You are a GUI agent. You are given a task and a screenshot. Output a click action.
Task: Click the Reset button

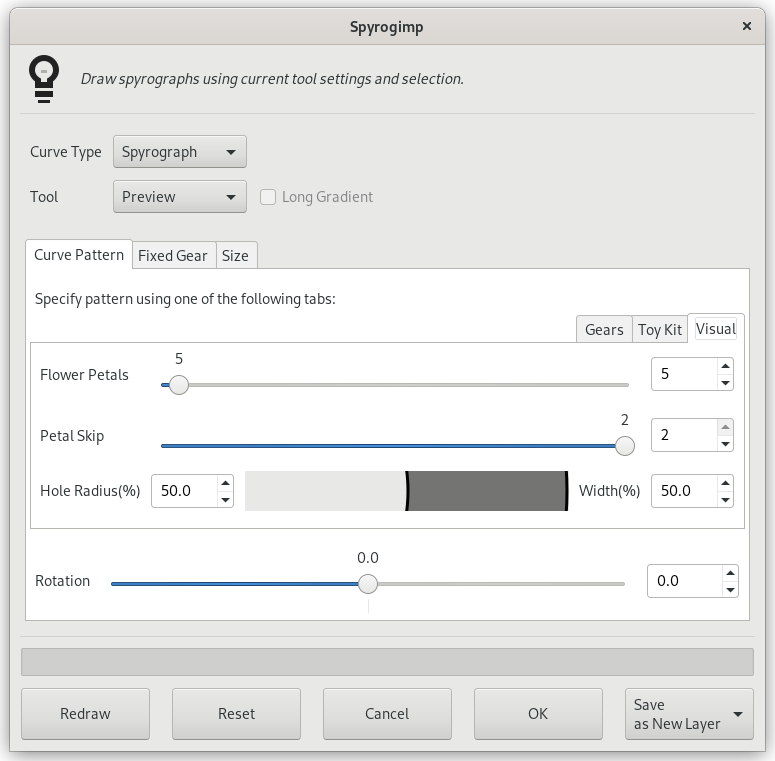point(236,714)
